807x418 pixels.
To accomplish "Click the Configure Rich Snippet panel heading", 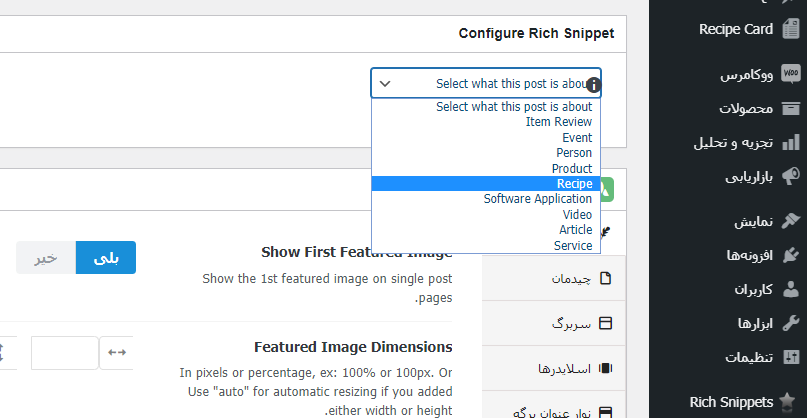I will (536, 33).
